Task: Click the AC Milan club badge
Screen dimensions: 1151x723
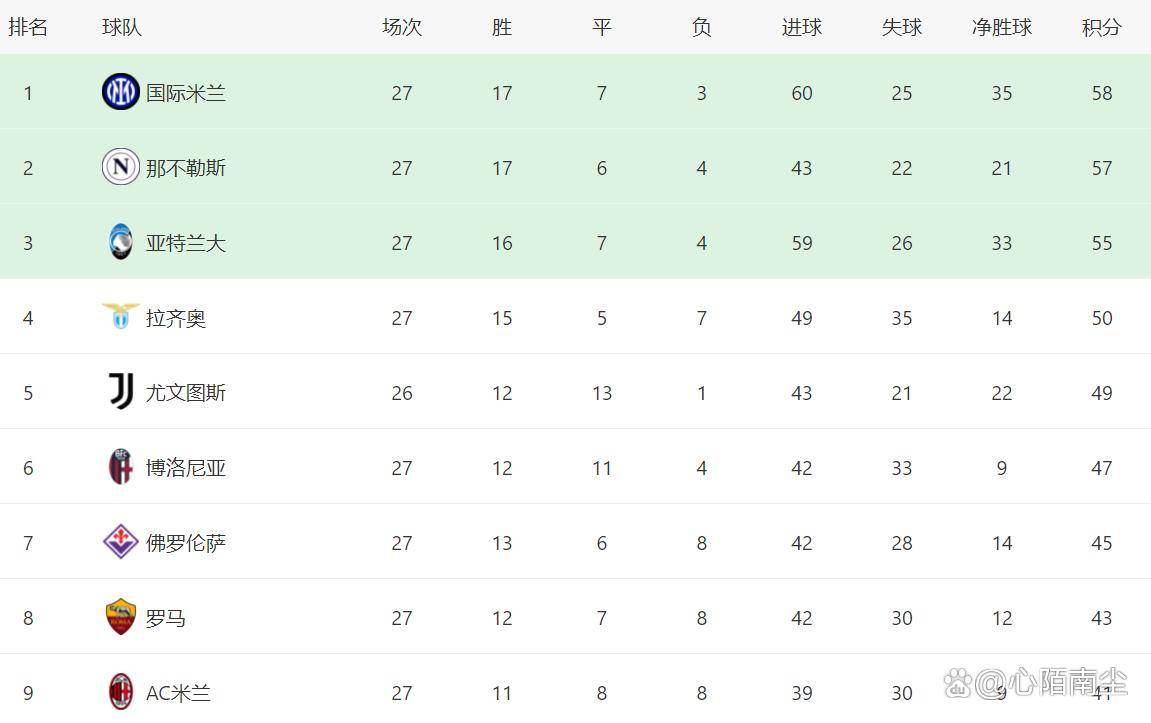Action: click(x=120, y=691)
